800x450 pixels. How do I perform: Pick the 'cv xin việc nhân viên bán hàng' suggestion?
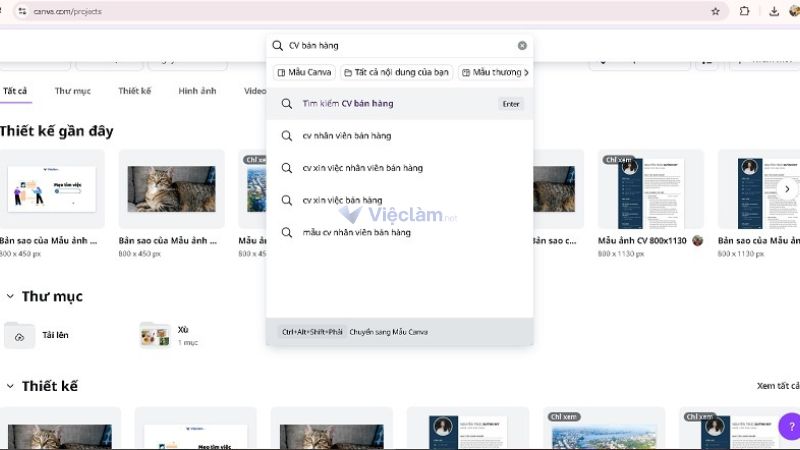point(399,168)
